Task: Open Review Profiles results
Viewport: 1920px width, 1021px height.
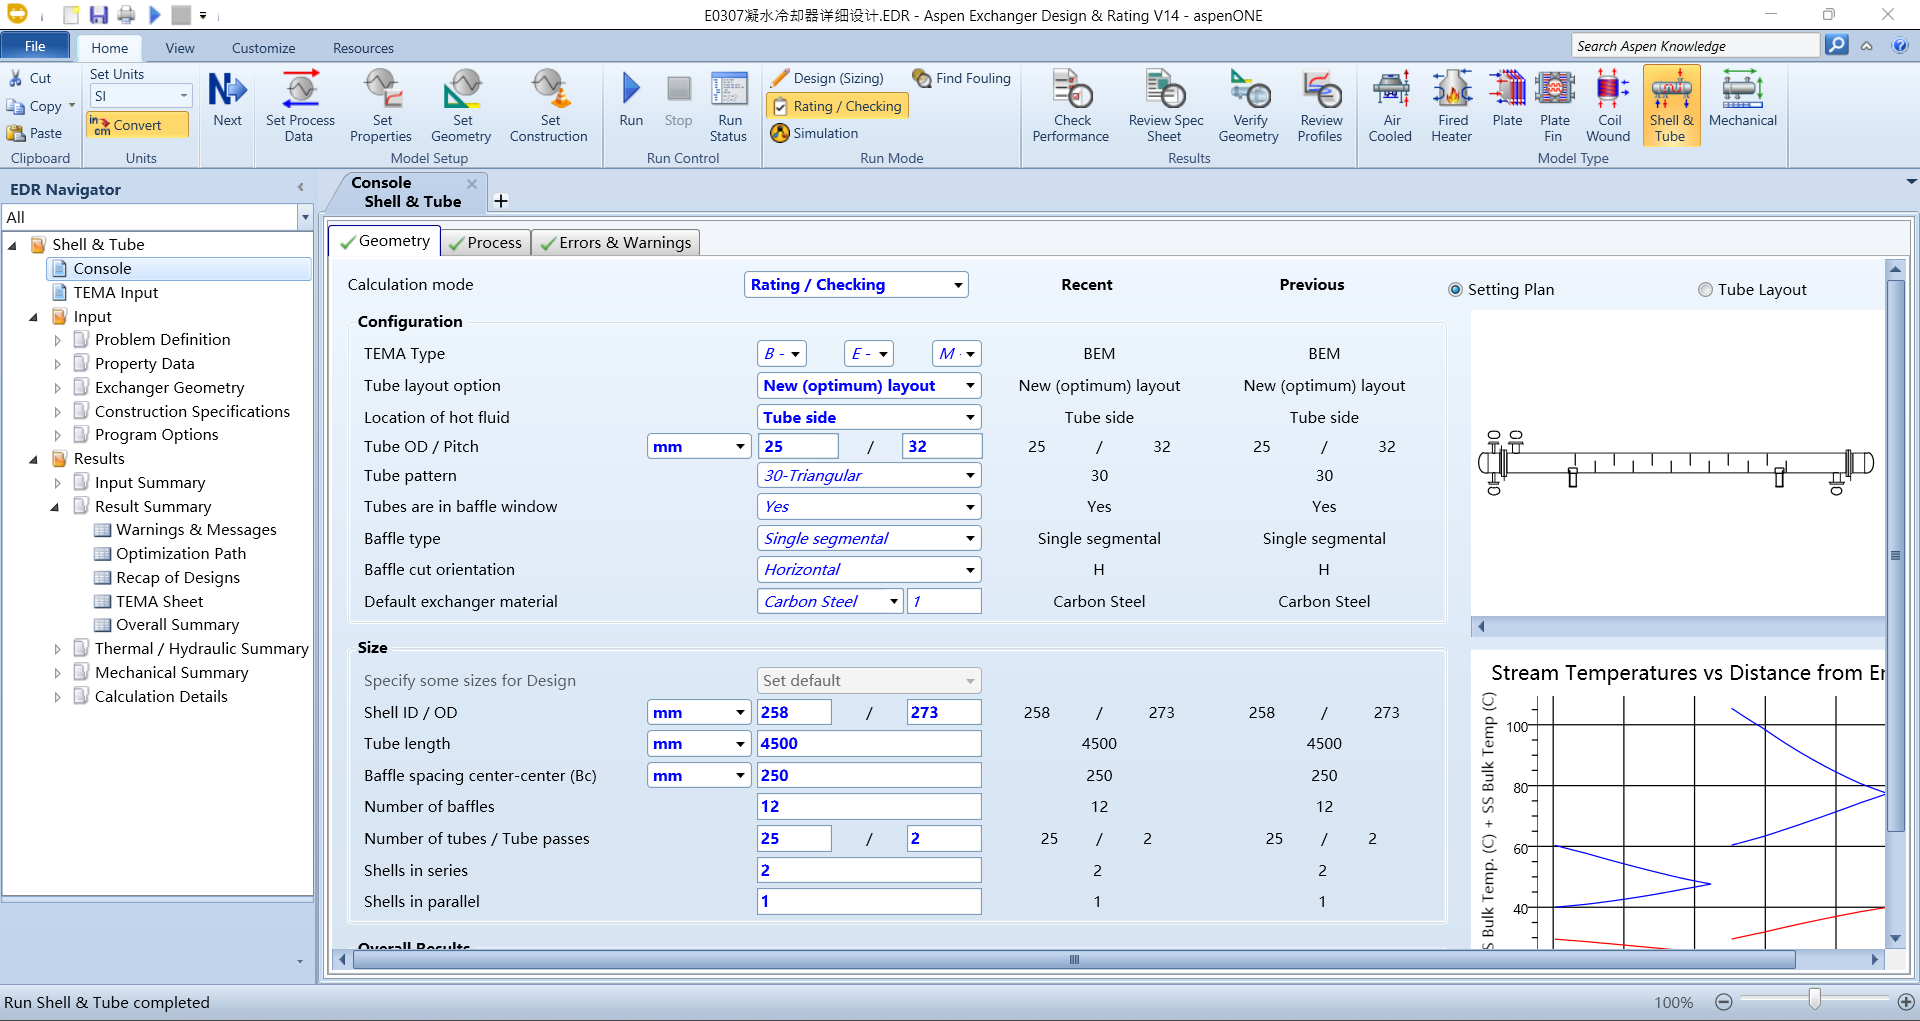Action: 1320,106
